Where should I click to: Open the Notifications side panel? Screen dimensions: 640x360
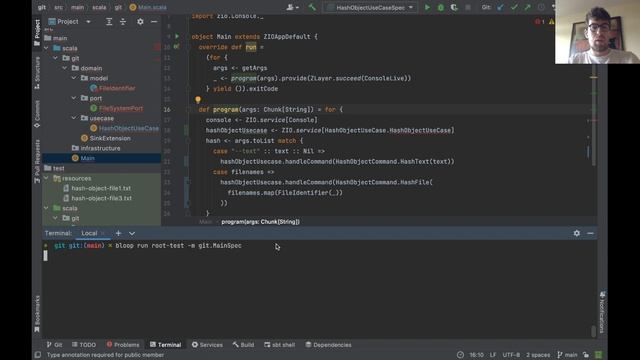click(x=602, y=312)
